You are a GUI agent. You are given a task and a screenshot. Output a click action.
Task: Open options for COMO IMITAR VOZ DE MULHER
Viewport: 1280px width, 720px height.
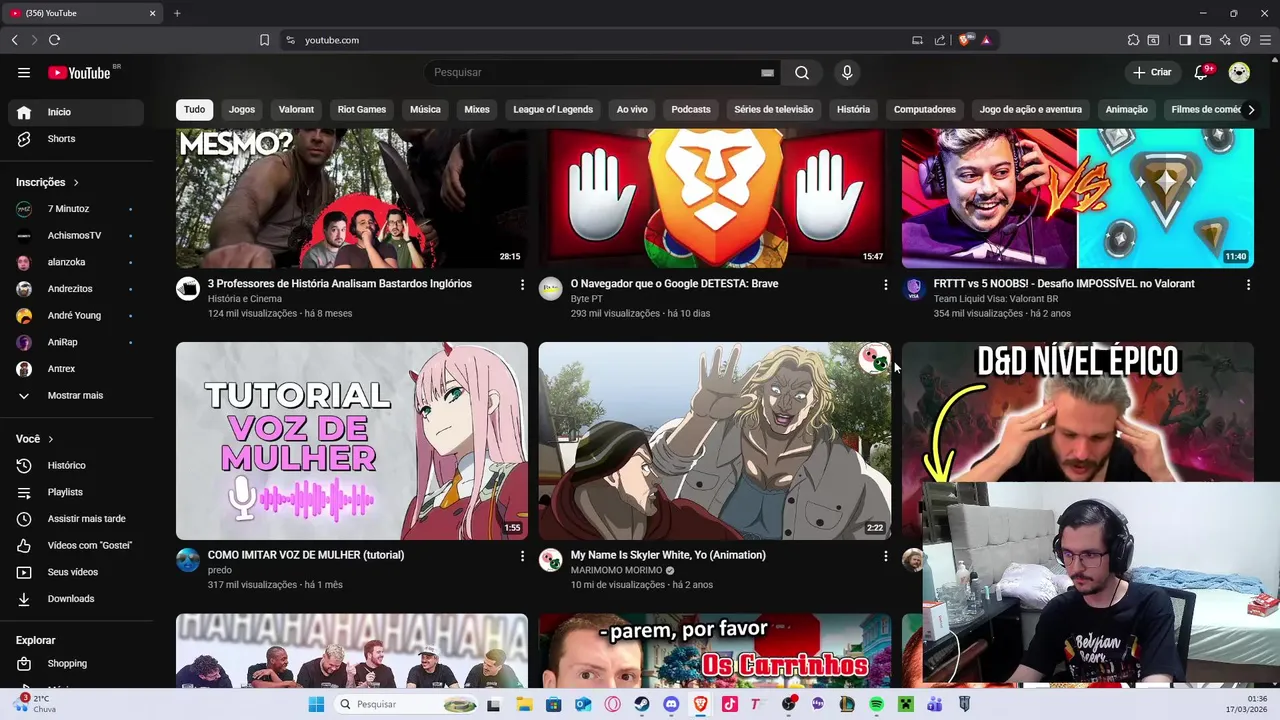522,556
